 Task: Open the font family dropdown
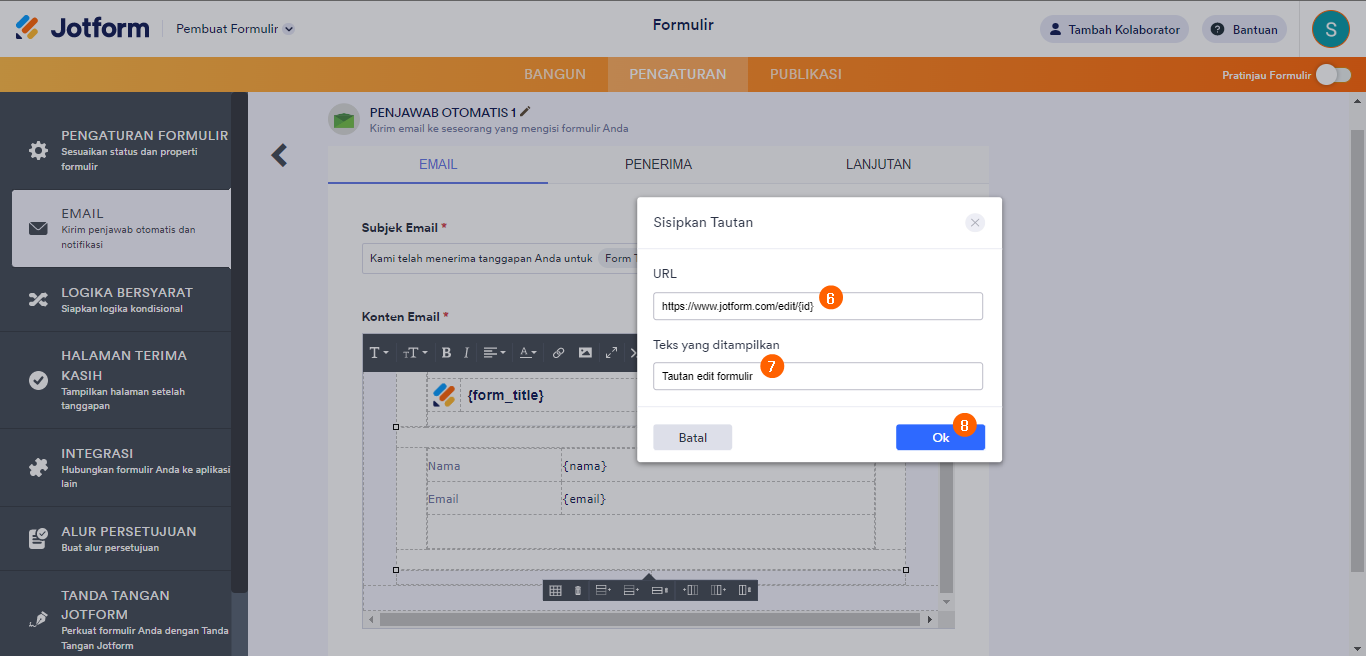tap(379, 353)
